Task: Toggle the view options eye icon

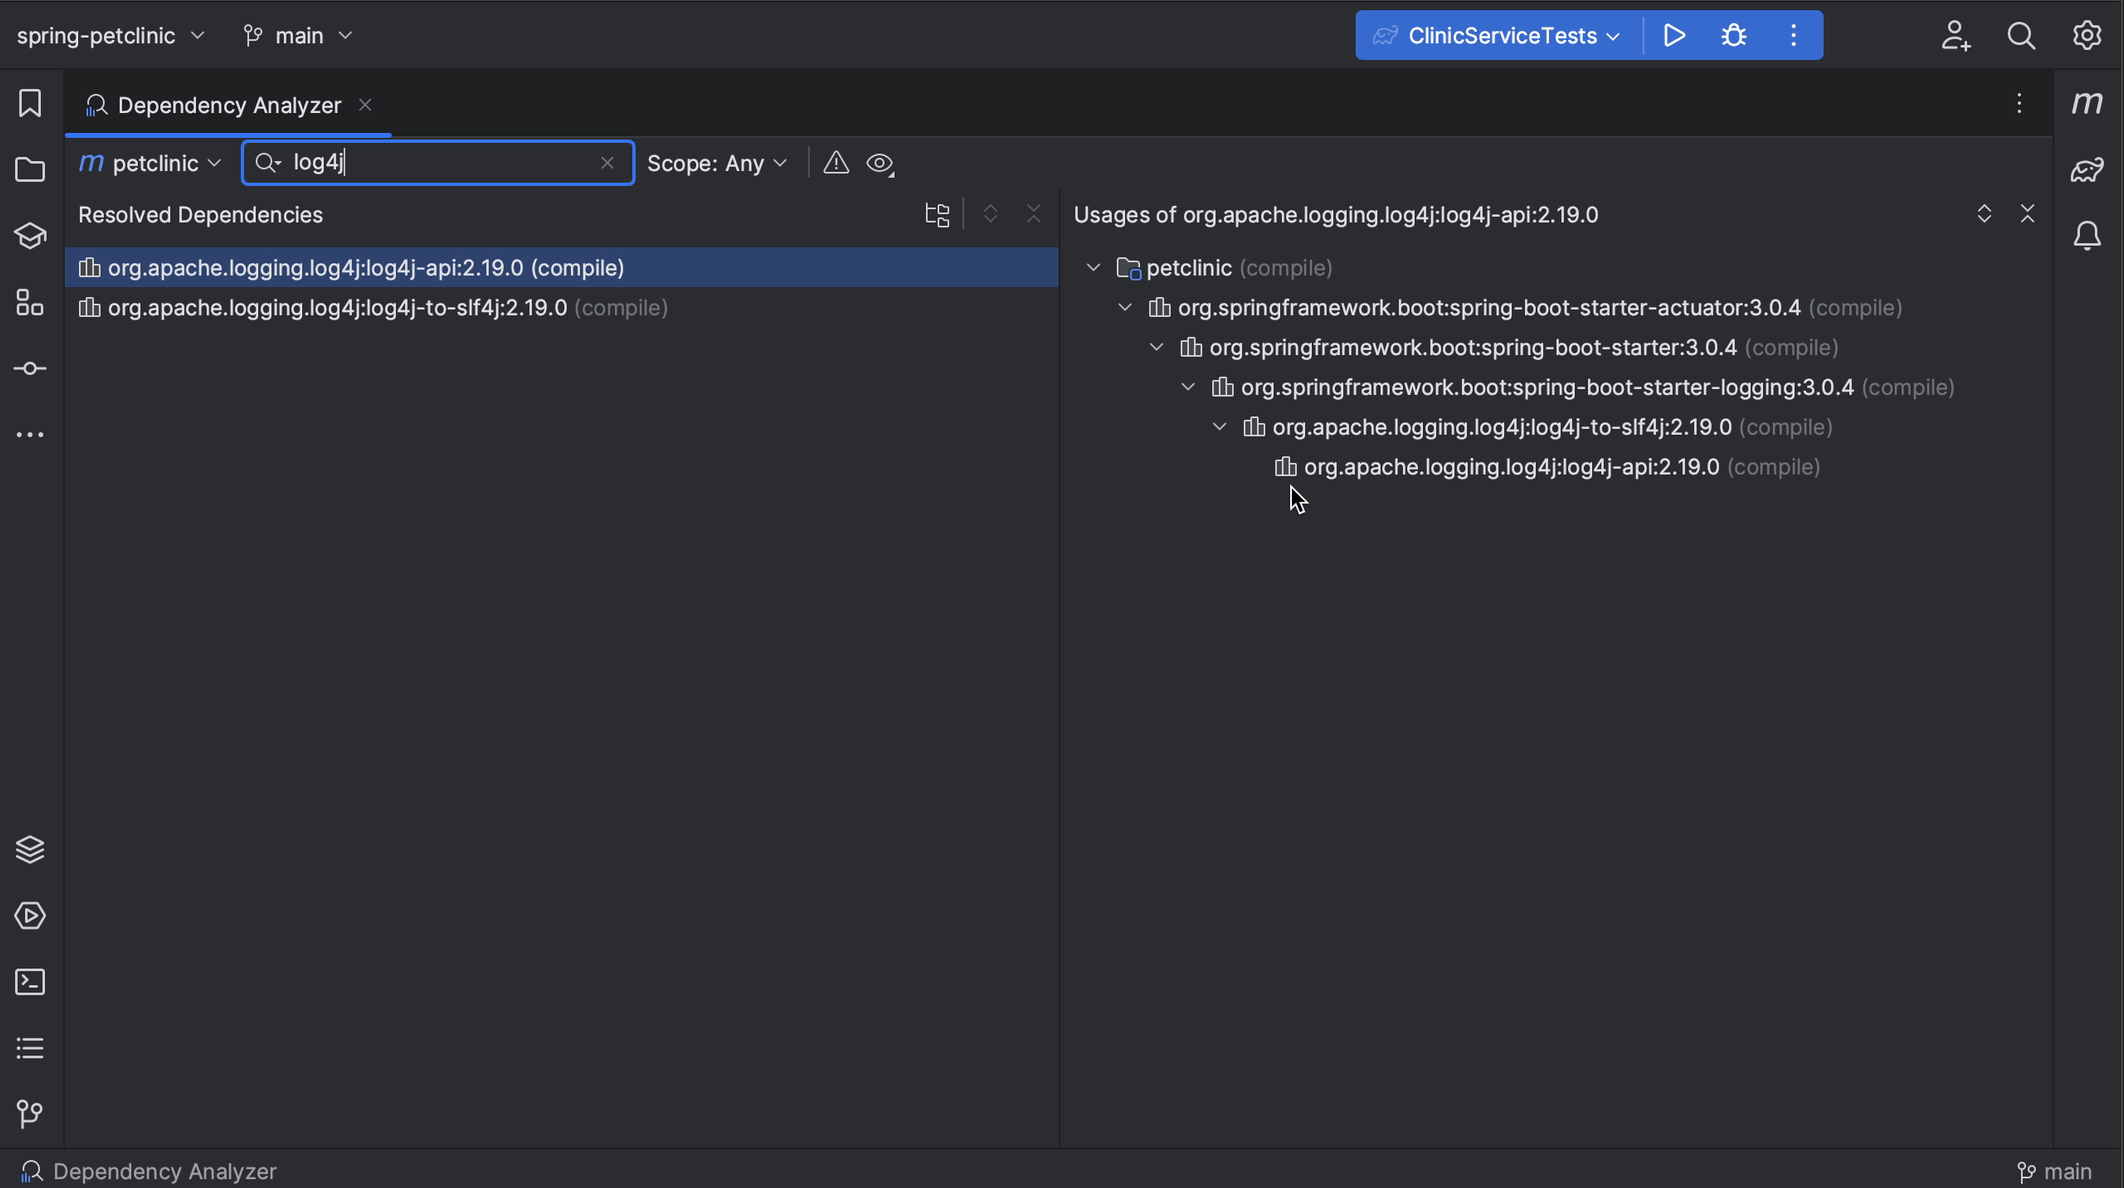Action: coord(879,162)
